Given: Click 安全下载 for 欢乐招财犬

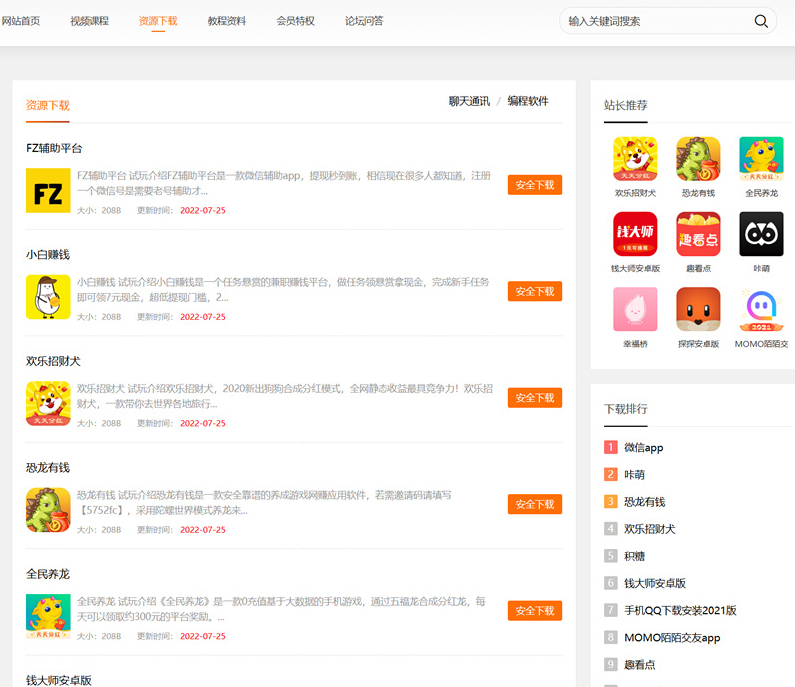Looking at the screenshot, I should (535, 398).
